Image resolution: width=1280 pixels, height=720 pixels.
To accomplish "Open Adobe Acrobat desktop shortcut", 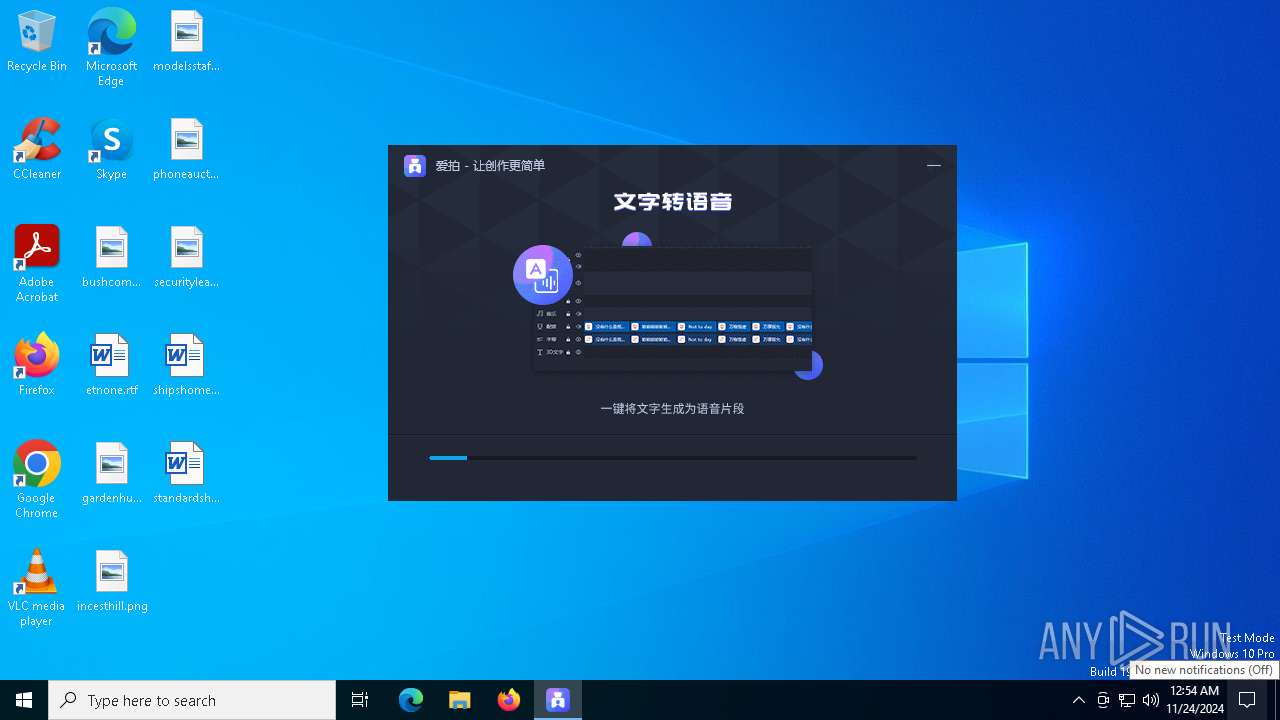I will click(37, 264).
